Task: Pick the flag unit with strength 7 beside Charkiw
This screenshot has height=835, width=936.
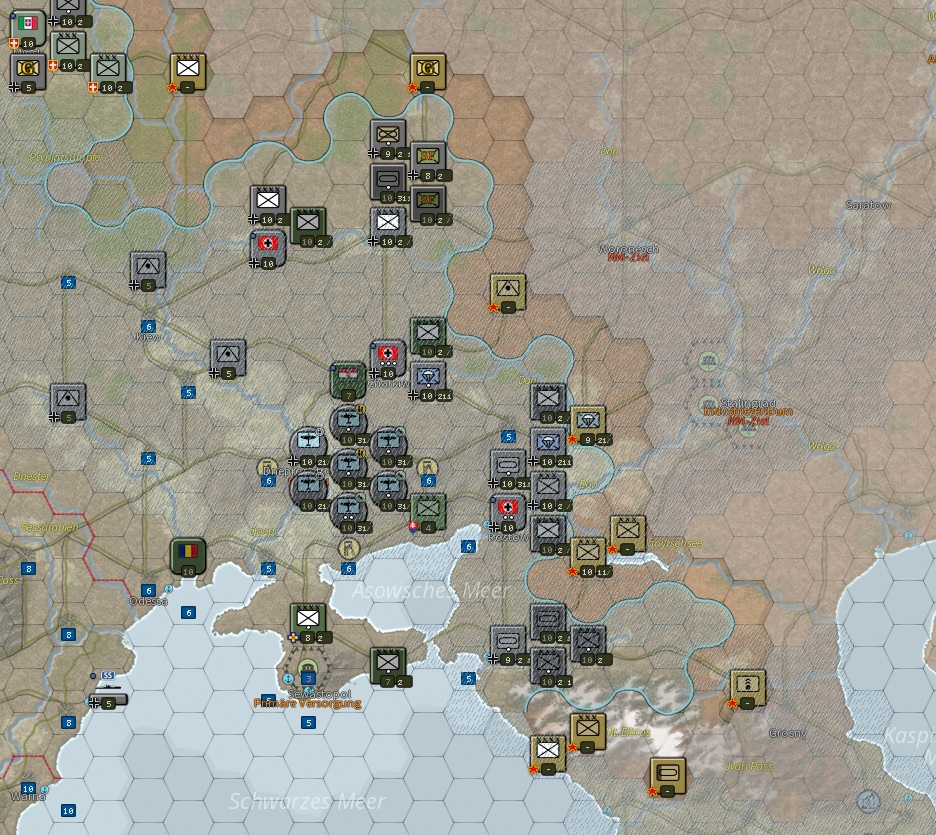Action: coord(348,381)
